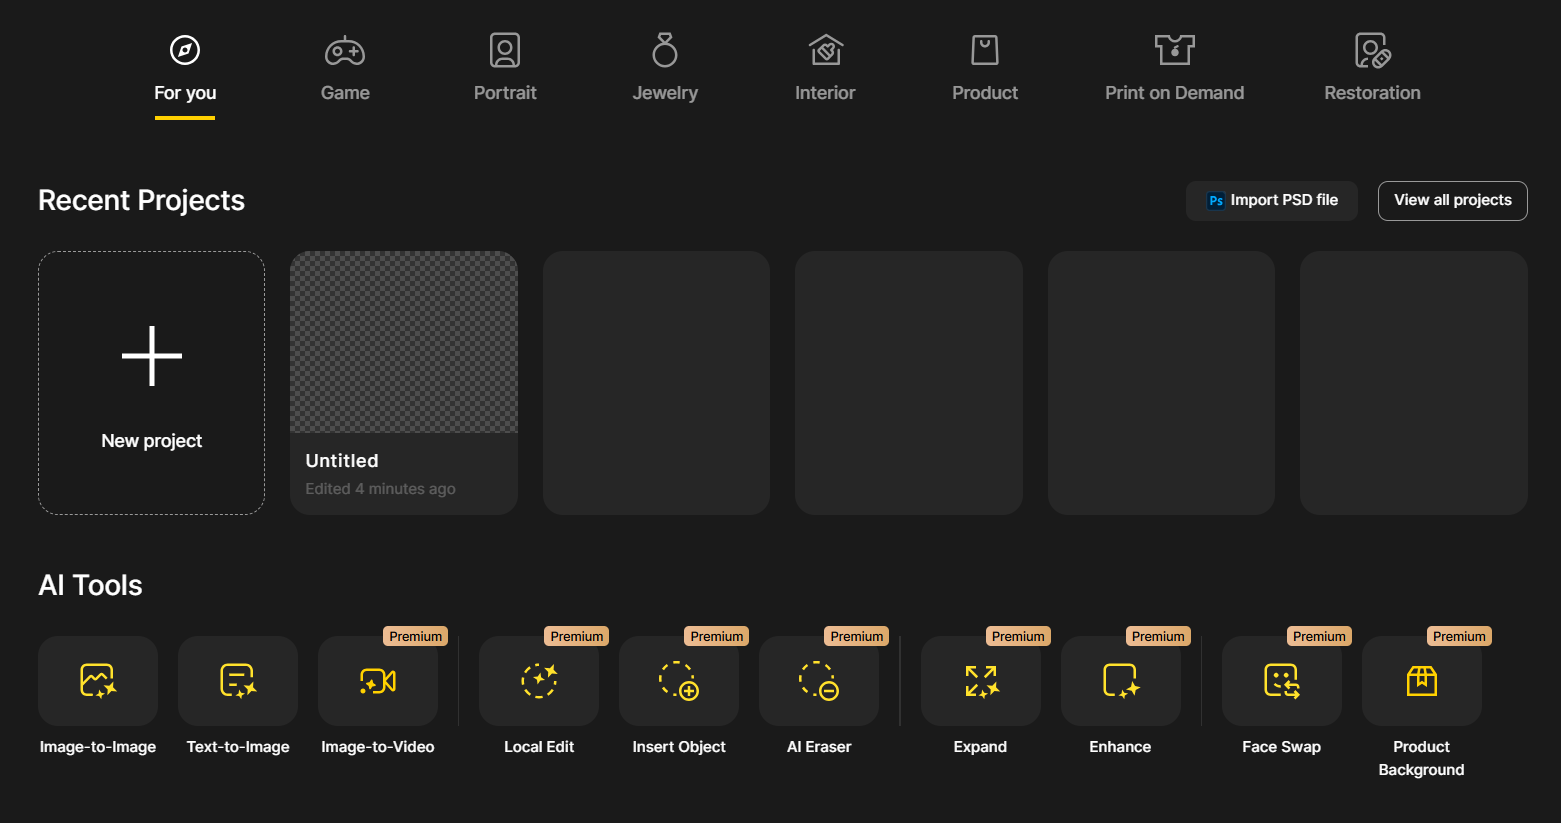Click the For you compass icon
The image size is (1561, 823).
(x=185, y=50)
